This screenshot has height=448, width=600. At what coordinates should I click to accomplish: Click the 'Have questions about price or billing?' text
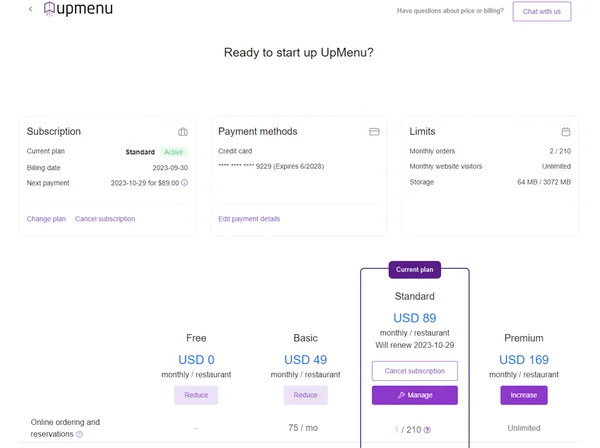pyautogui.click(x=450, y=11)
